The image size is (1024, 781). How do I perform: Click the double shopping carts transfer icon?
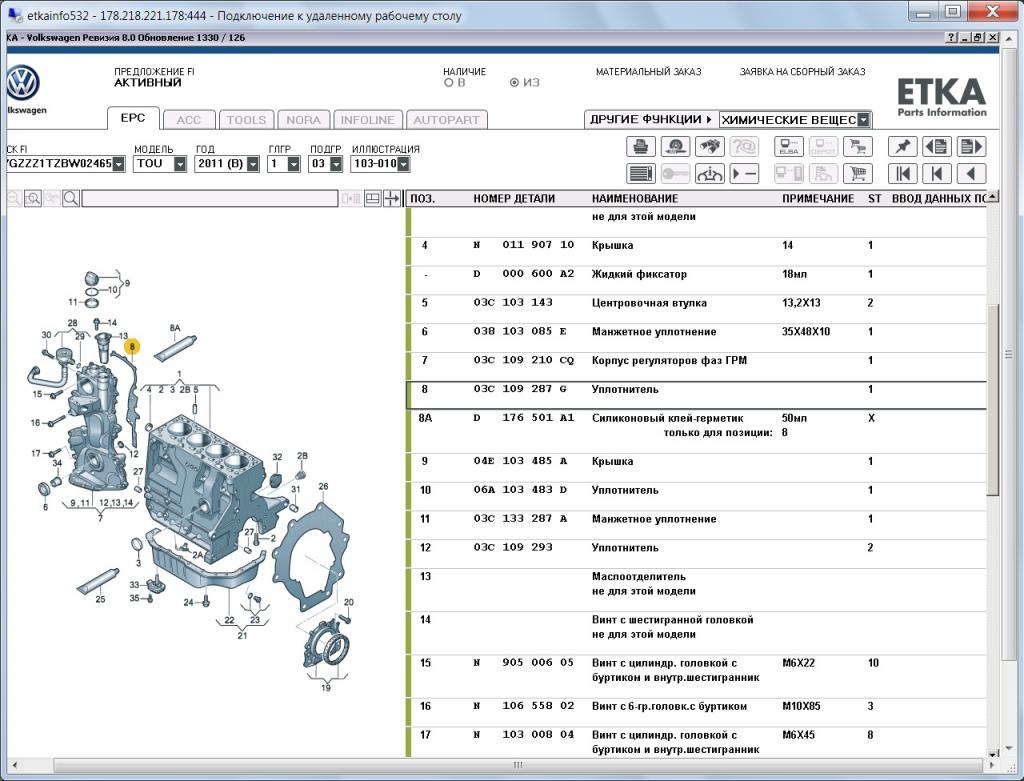pos(857,146)
